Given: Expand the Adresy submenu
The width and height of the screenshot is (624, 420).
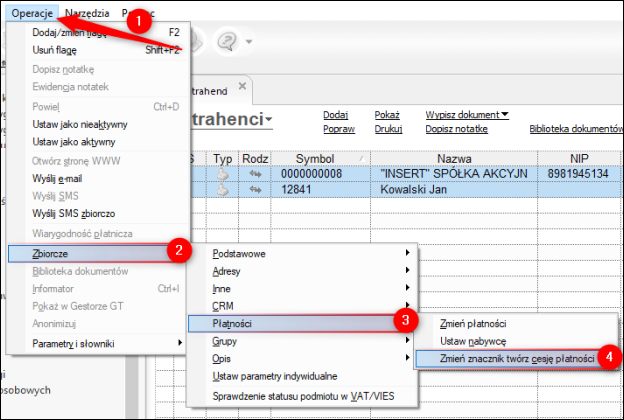Looking at the screenshot, I should point(302,271).
